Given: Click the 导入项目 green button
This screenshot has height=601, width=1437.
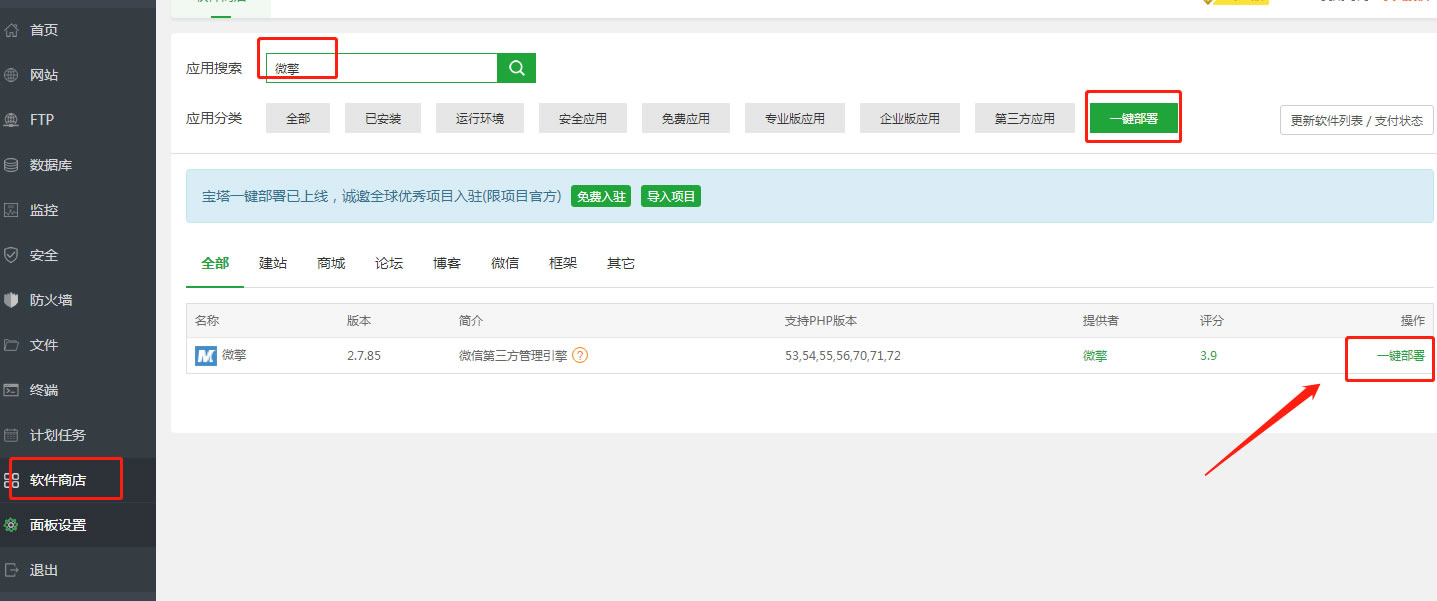Looking at the screenshot, I should [671, 196].
